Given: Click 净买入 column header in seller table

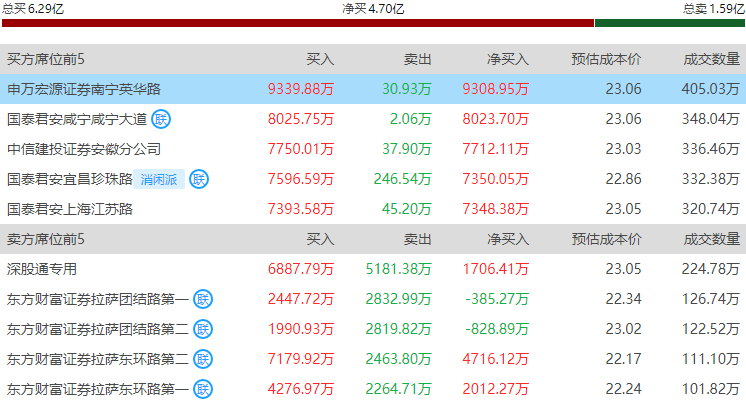Looking at the screenshot, I should pos(508,239).
